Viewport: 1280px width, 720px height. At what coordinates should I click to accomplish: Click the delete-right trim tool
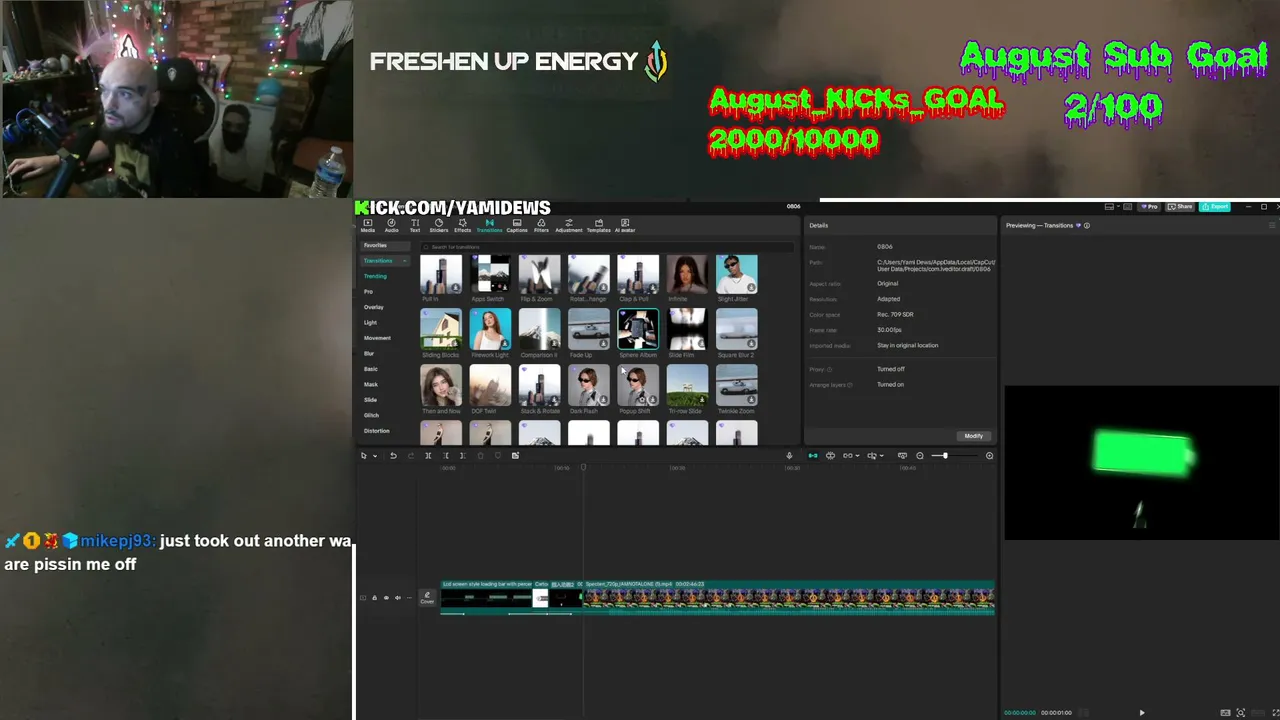462,456
